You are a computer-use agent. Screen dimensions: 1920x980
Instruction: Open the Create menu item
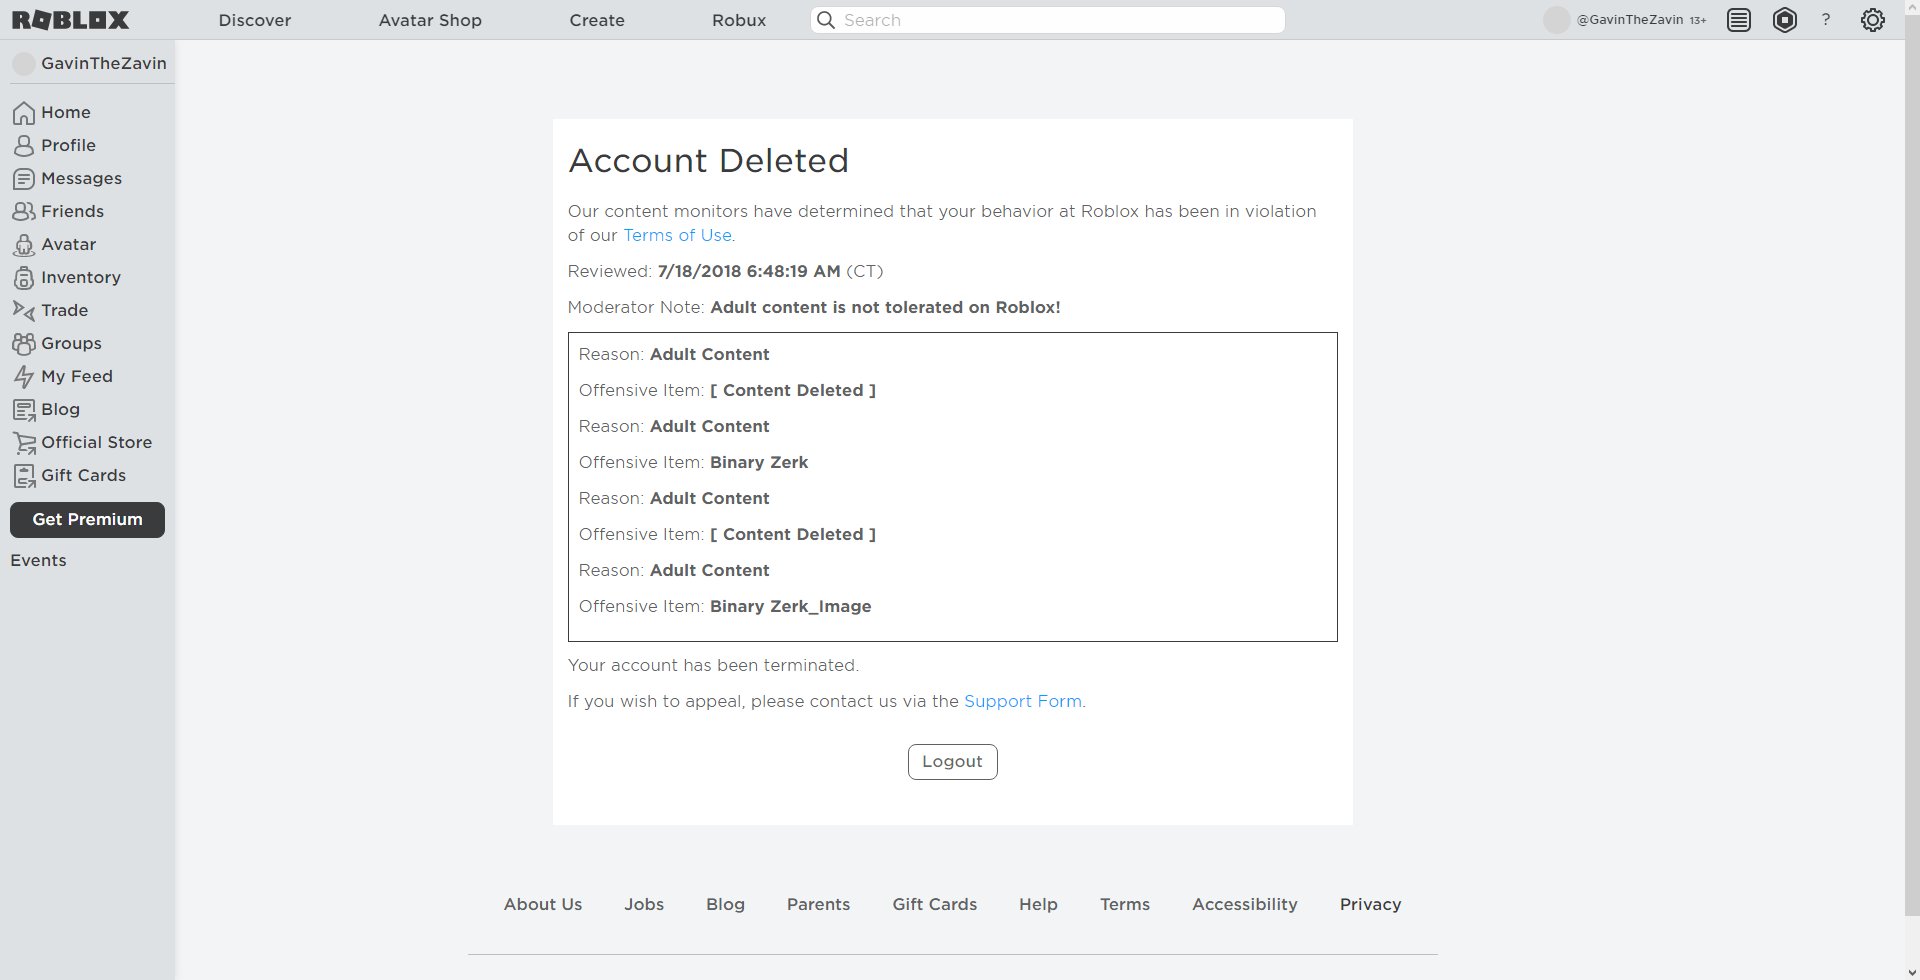pos(597,20)
